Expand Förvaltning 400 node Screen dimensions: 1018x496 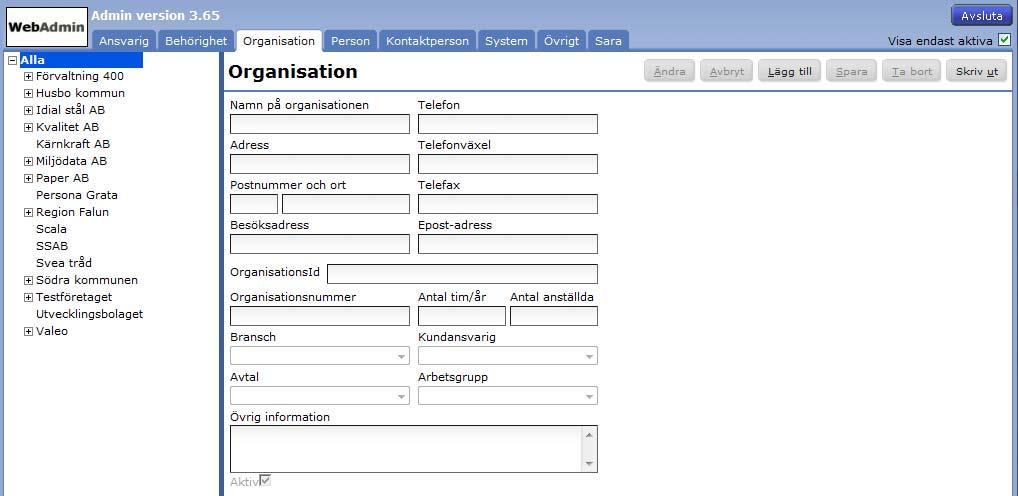tap(29, 77)
